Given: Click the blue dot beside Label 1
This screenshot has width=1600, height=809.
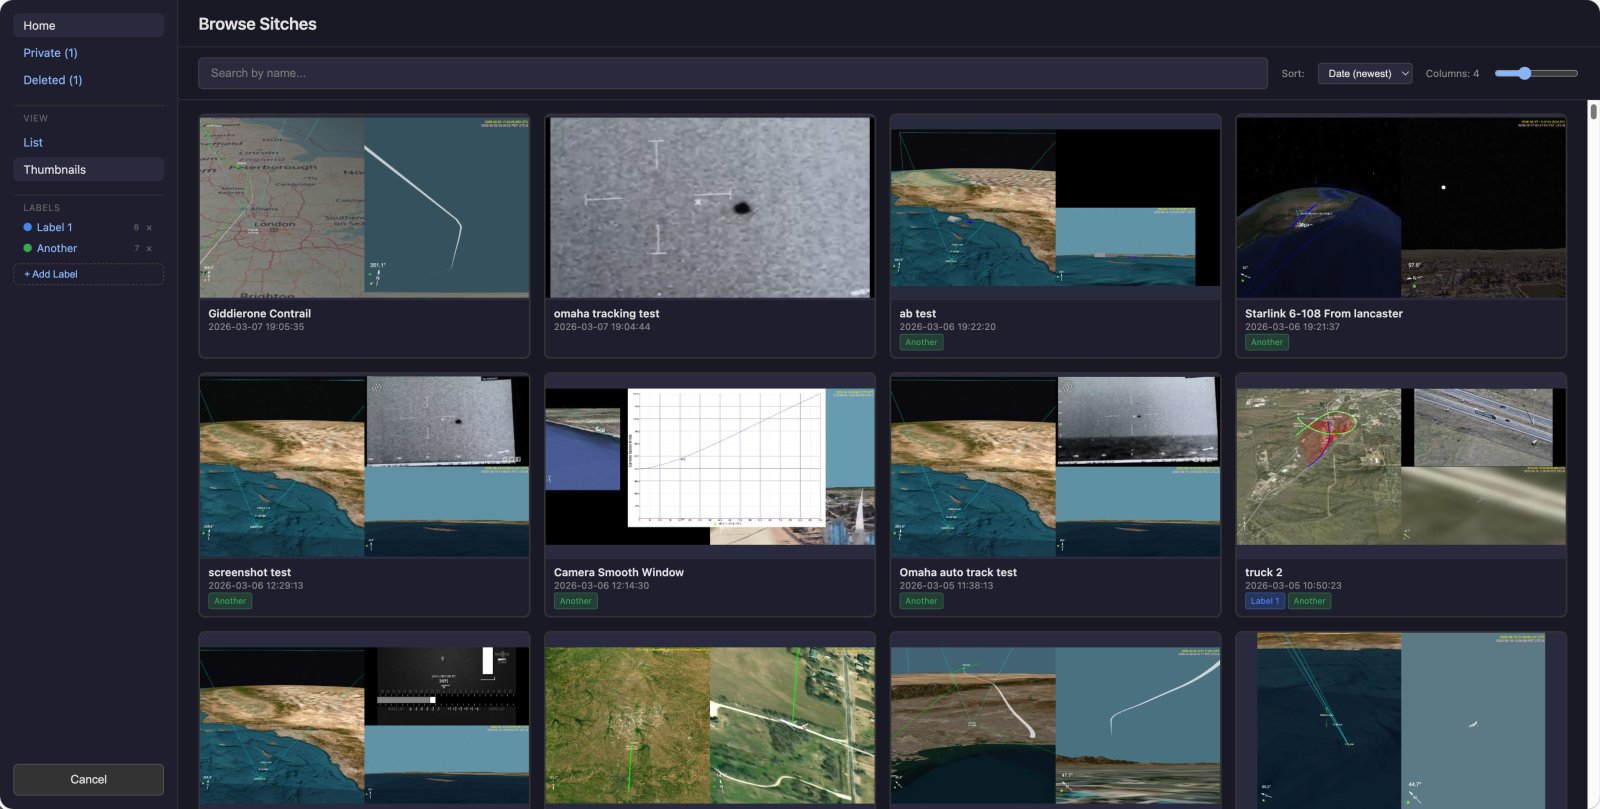Looking at the screenshot, I should [28, 228].
